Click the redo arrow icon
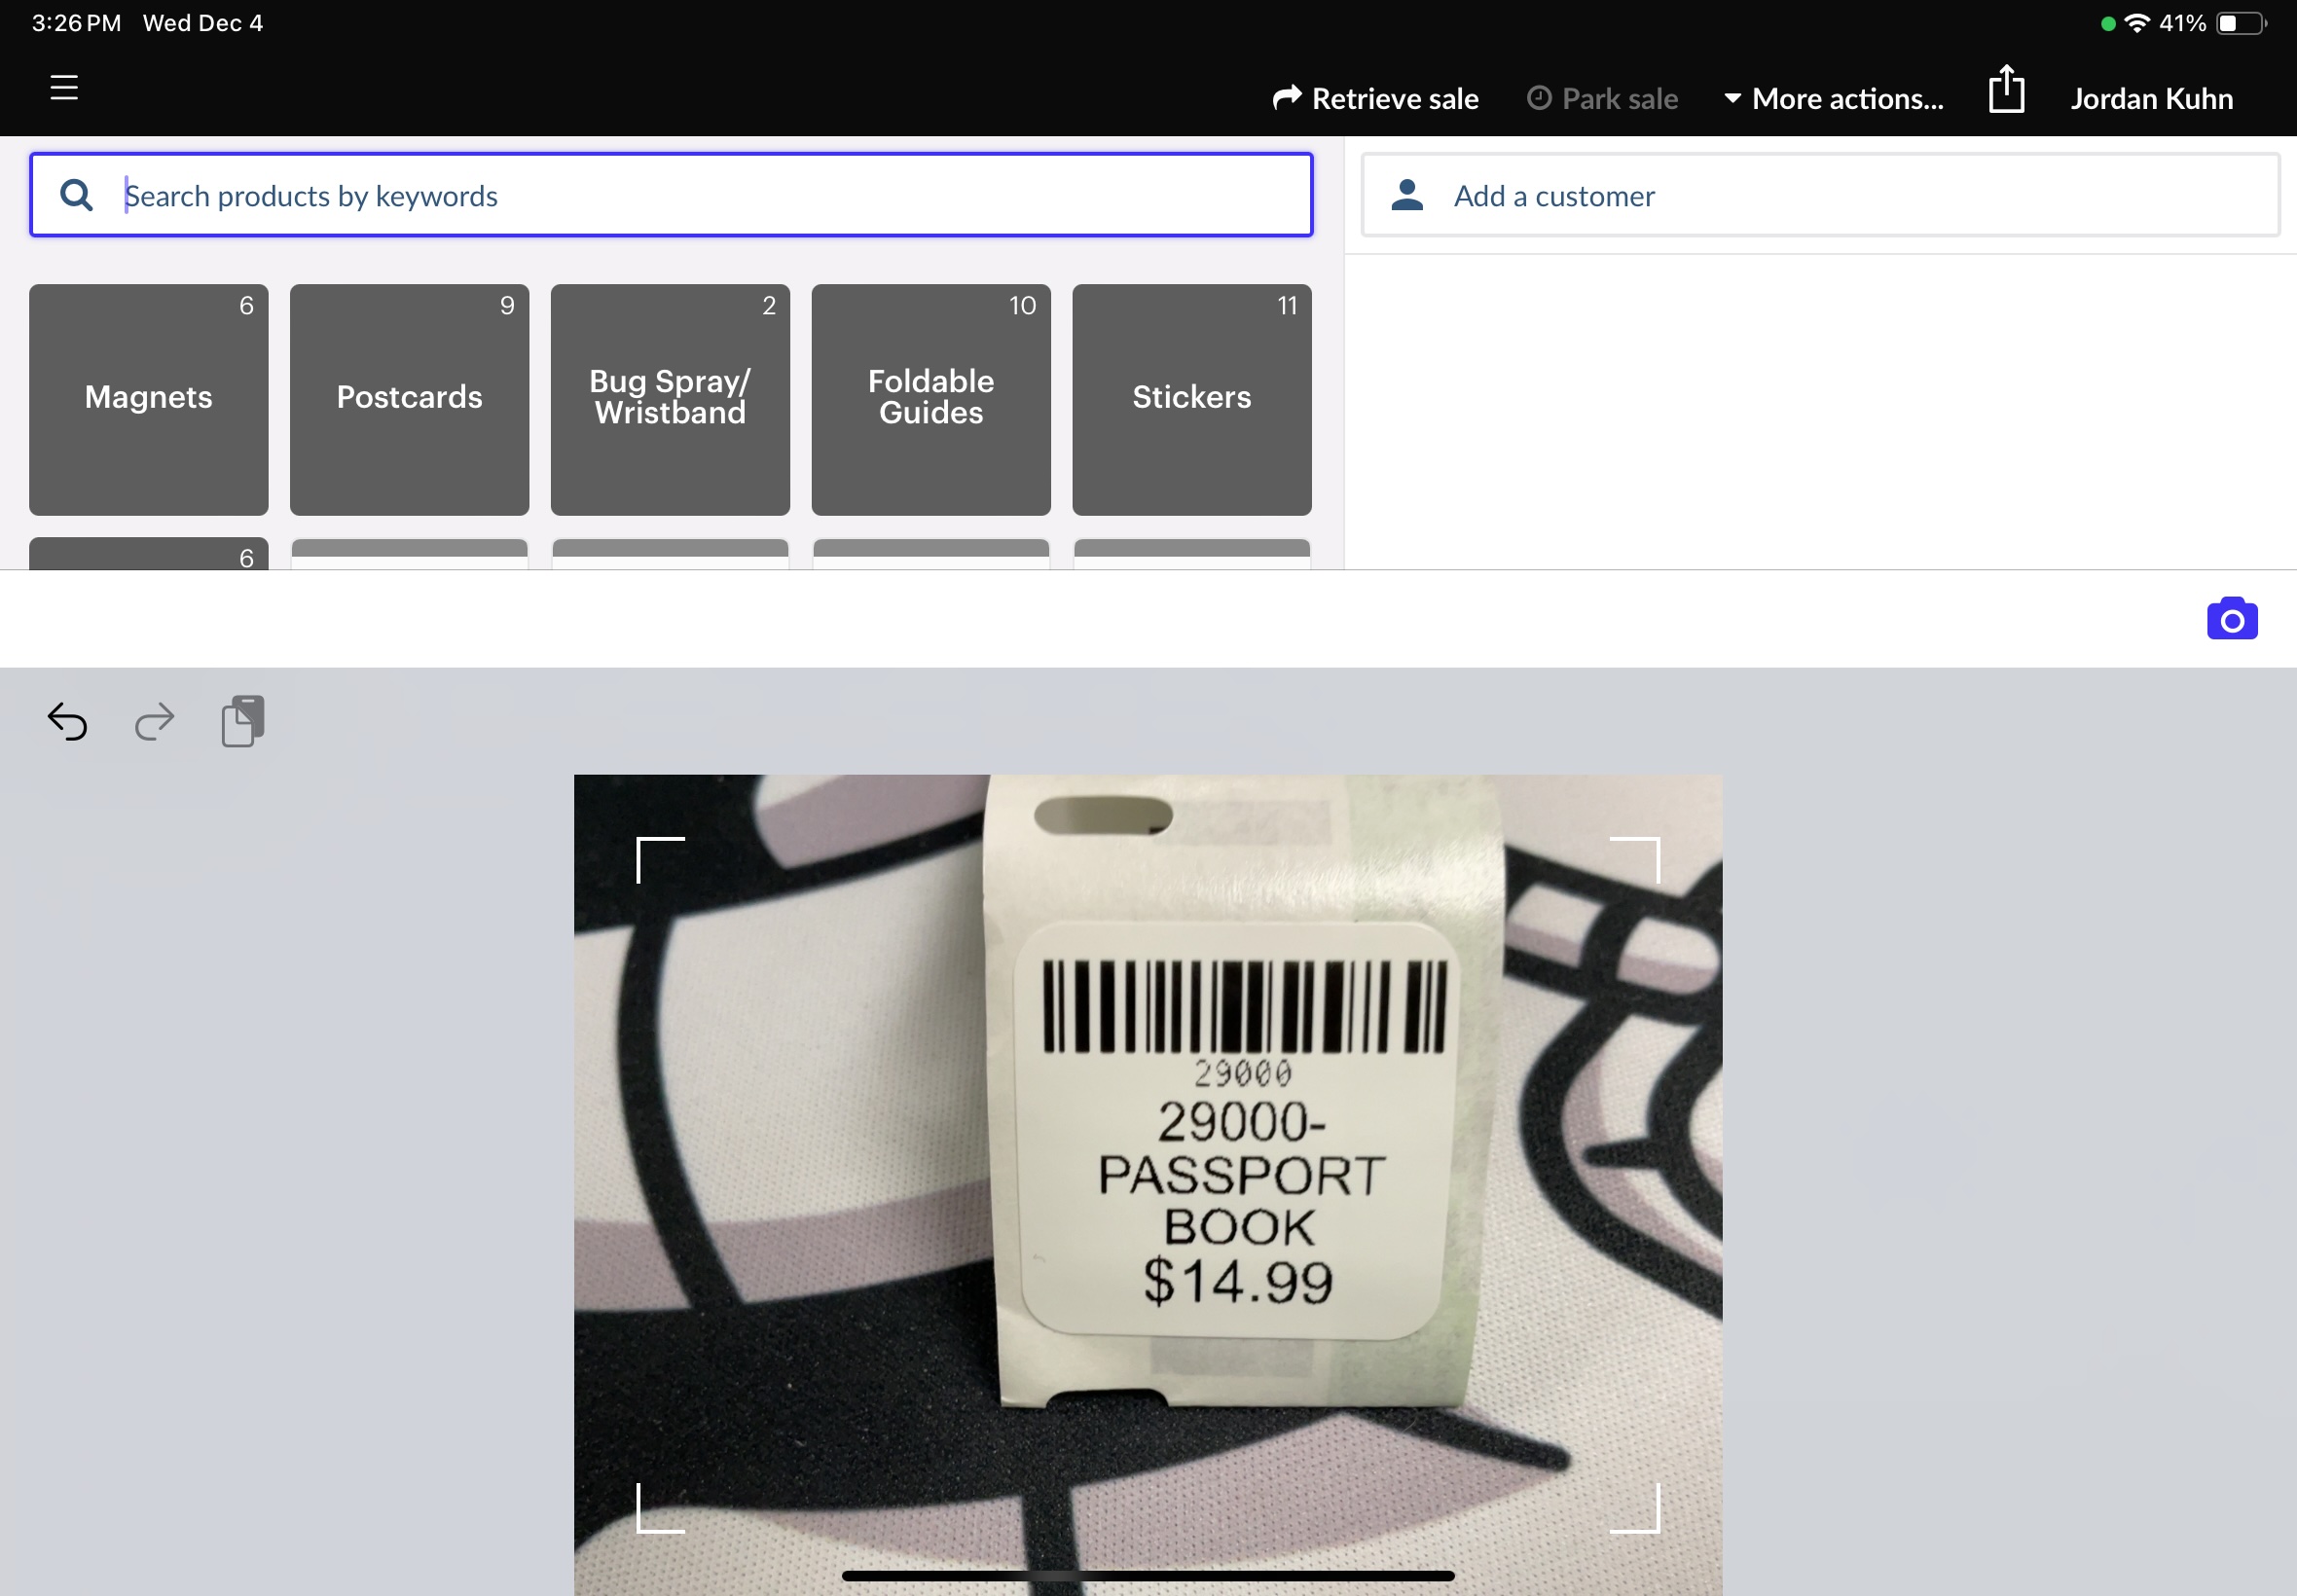This screenshot has width=2297, height=1596. (x=154, y=721)
